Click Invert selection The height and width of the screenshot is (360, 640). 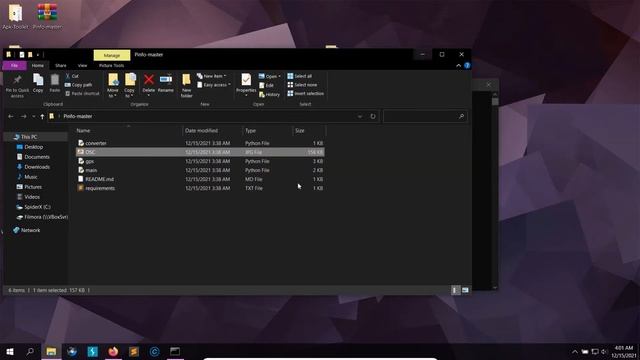[x=305, y=93]
